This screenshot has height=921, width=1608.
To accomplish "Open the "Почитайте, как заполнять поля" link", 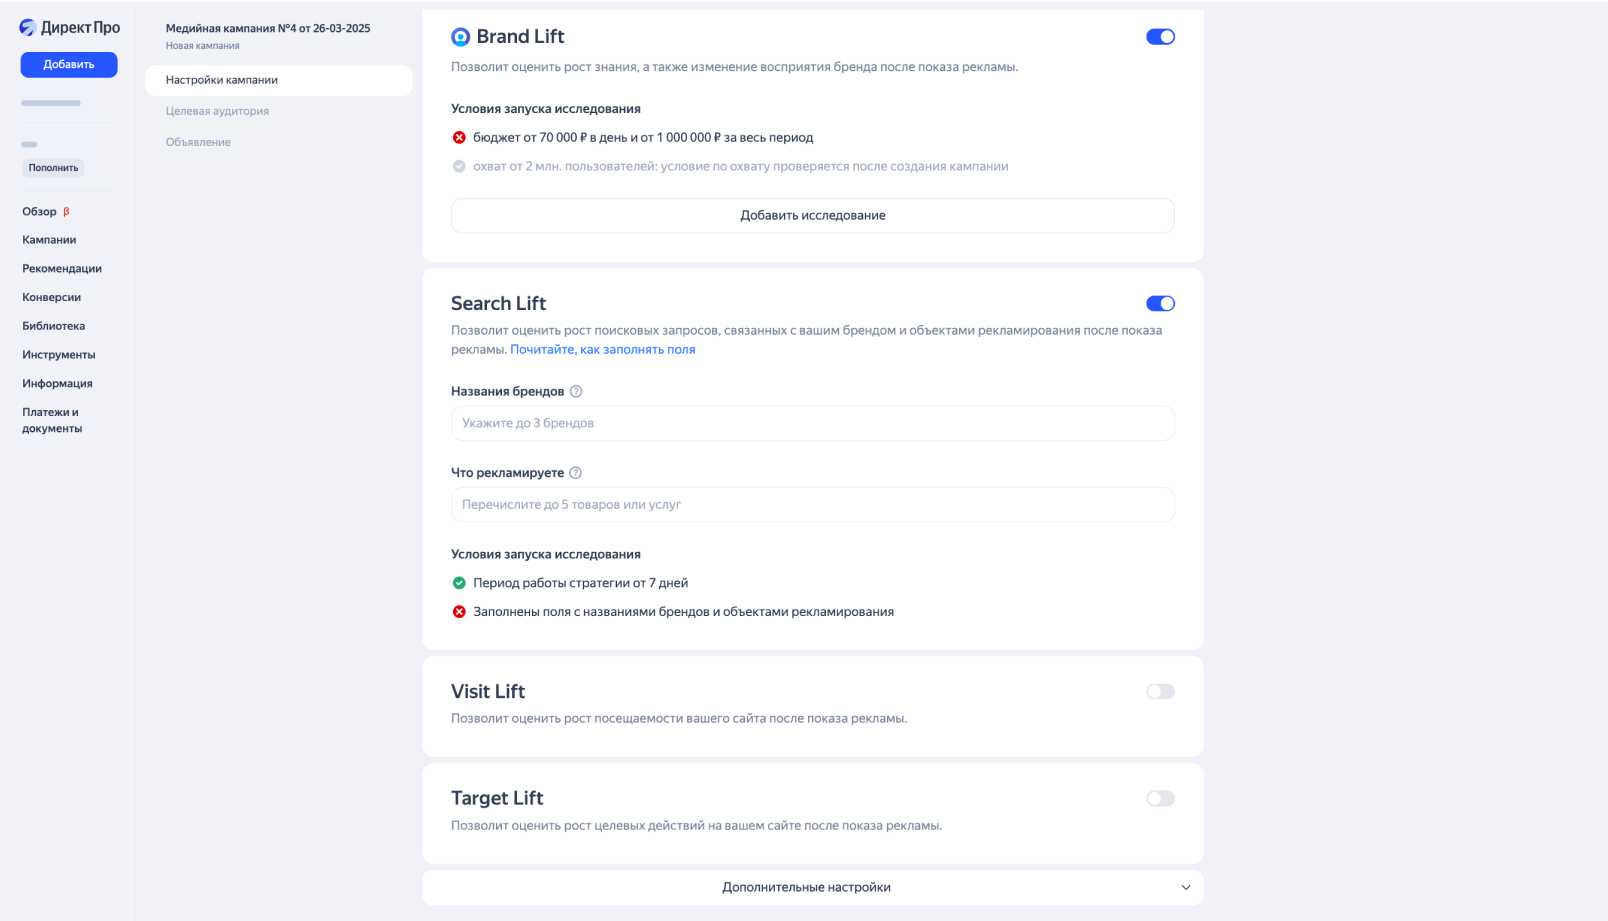I will click(x=602, y=350).
